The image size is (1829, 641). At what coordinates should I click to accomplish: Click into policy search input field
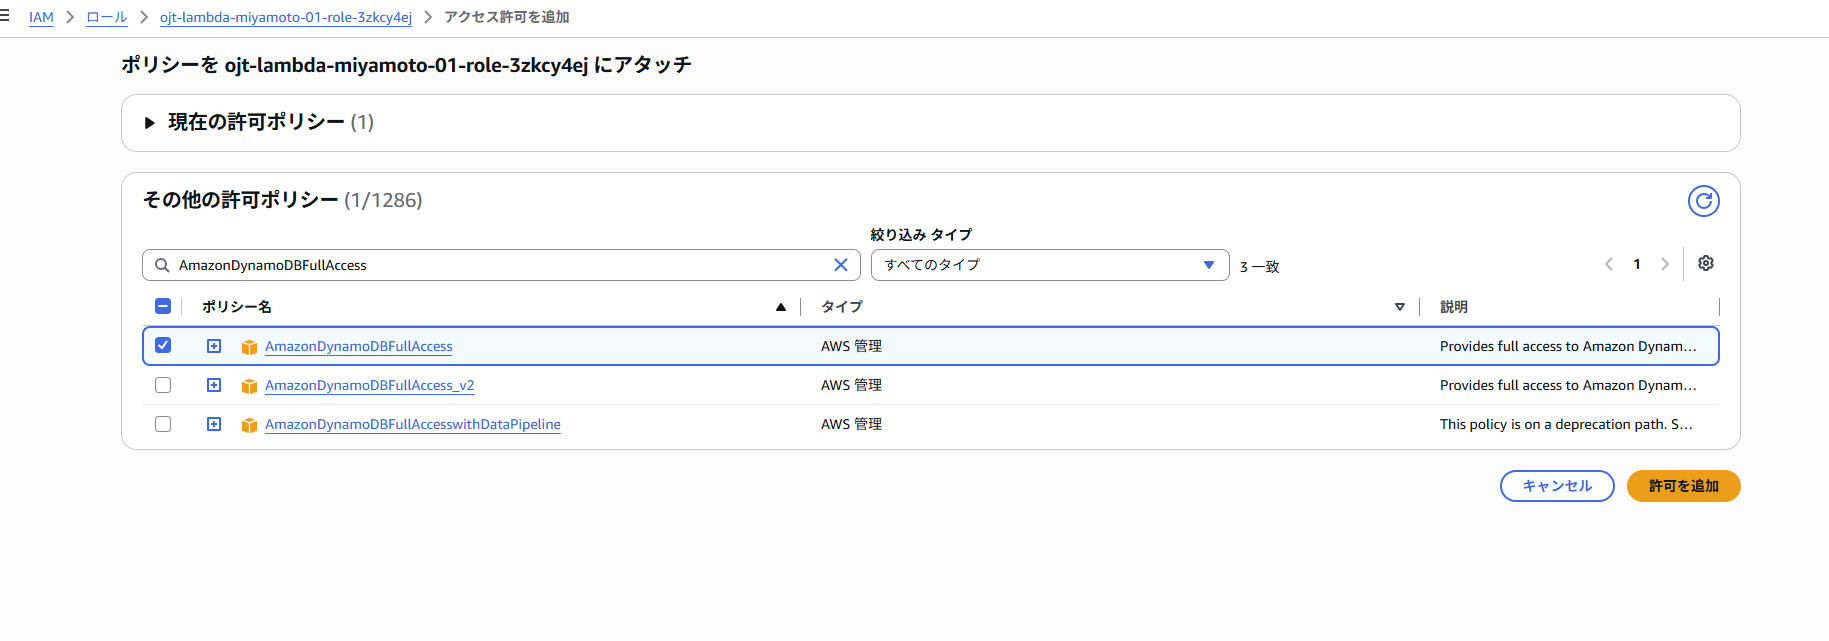click(x=500, y=265)
